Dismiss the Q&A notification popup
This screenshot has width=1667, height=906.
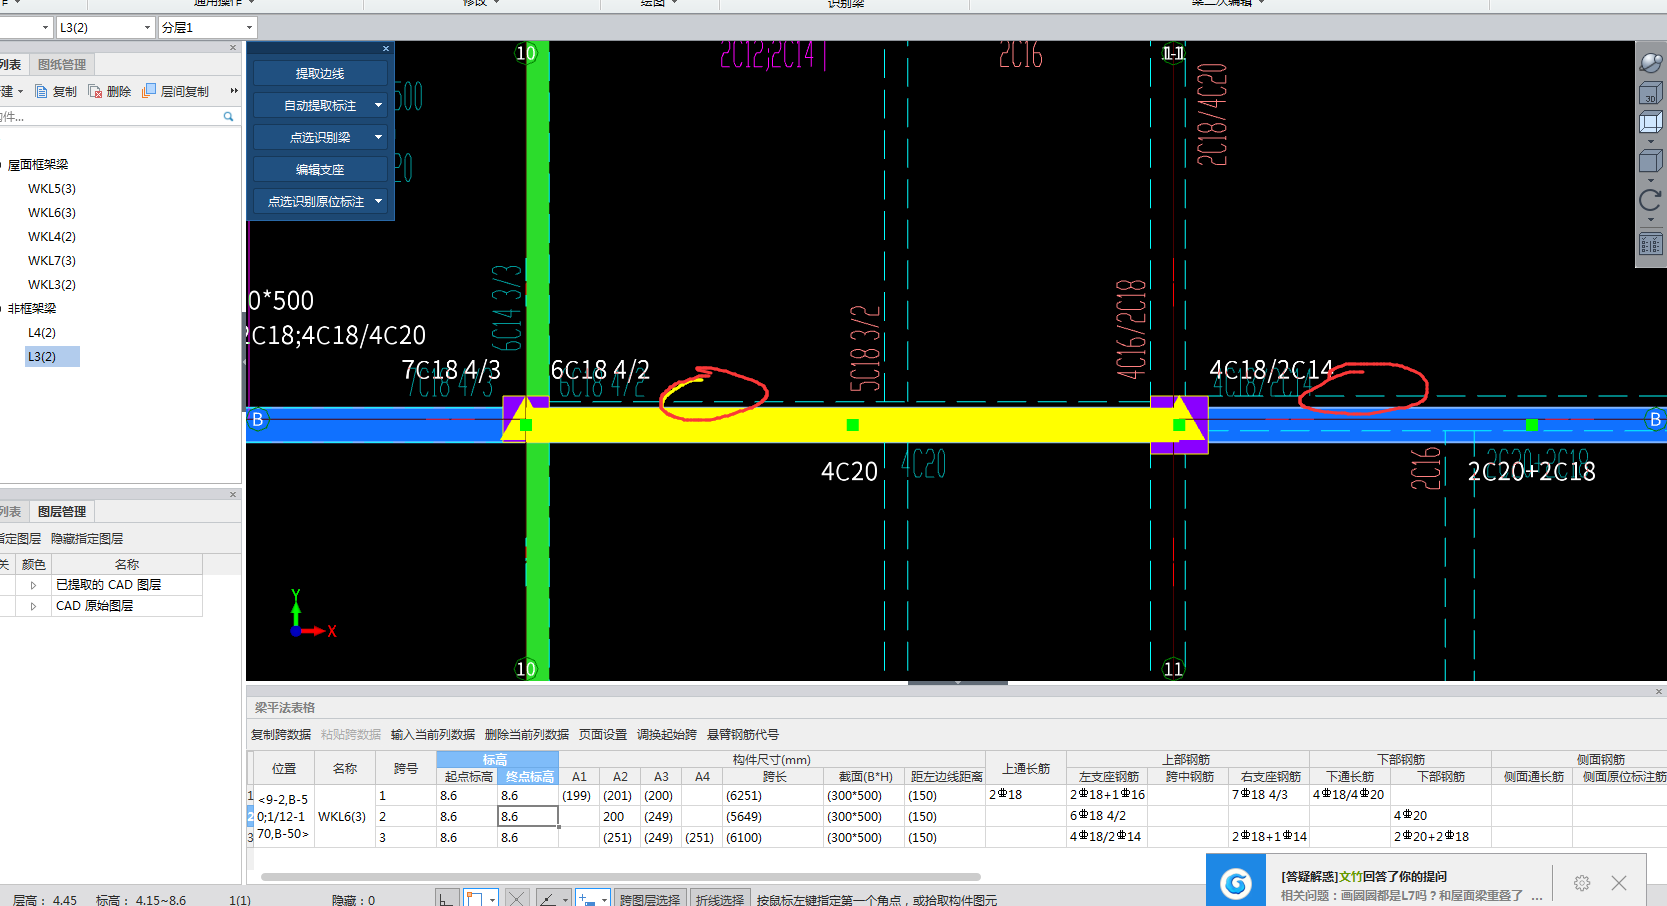(x=1619, y=883)
